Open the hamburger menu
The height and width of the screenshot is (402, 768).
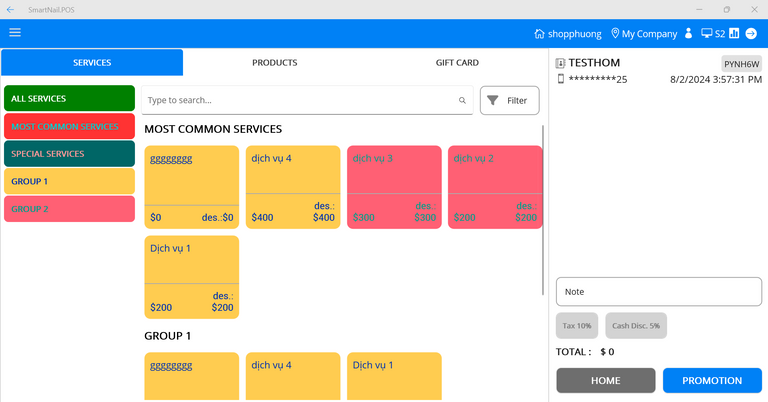(15, 33)
